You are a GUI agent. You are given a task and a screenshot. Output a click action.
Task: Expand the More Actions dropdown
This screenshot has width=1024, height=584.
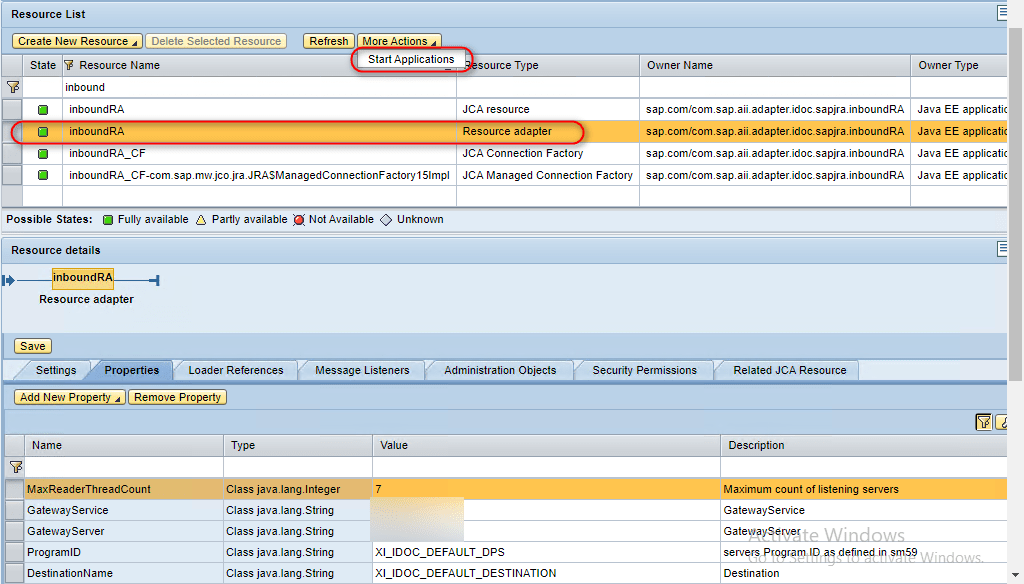399,41
